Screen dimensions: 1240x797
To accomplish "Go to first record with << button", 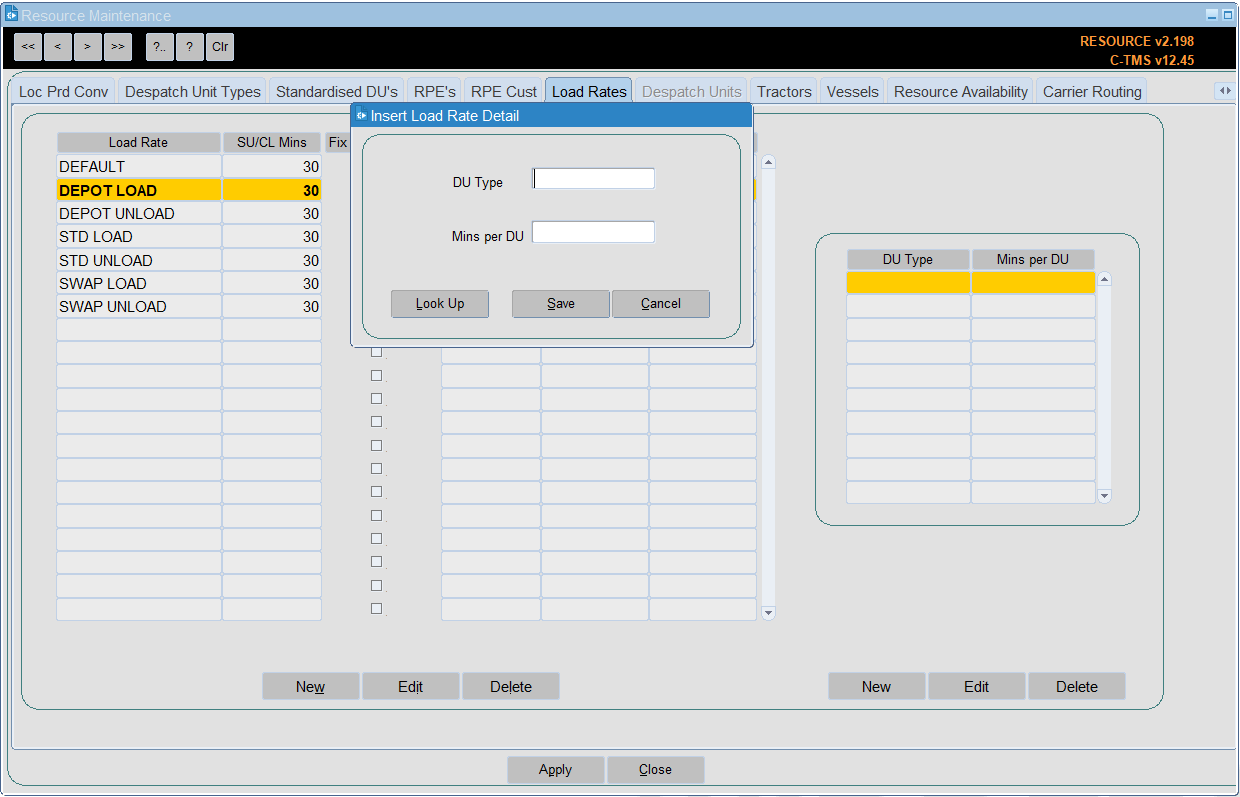I will (28, 46).
